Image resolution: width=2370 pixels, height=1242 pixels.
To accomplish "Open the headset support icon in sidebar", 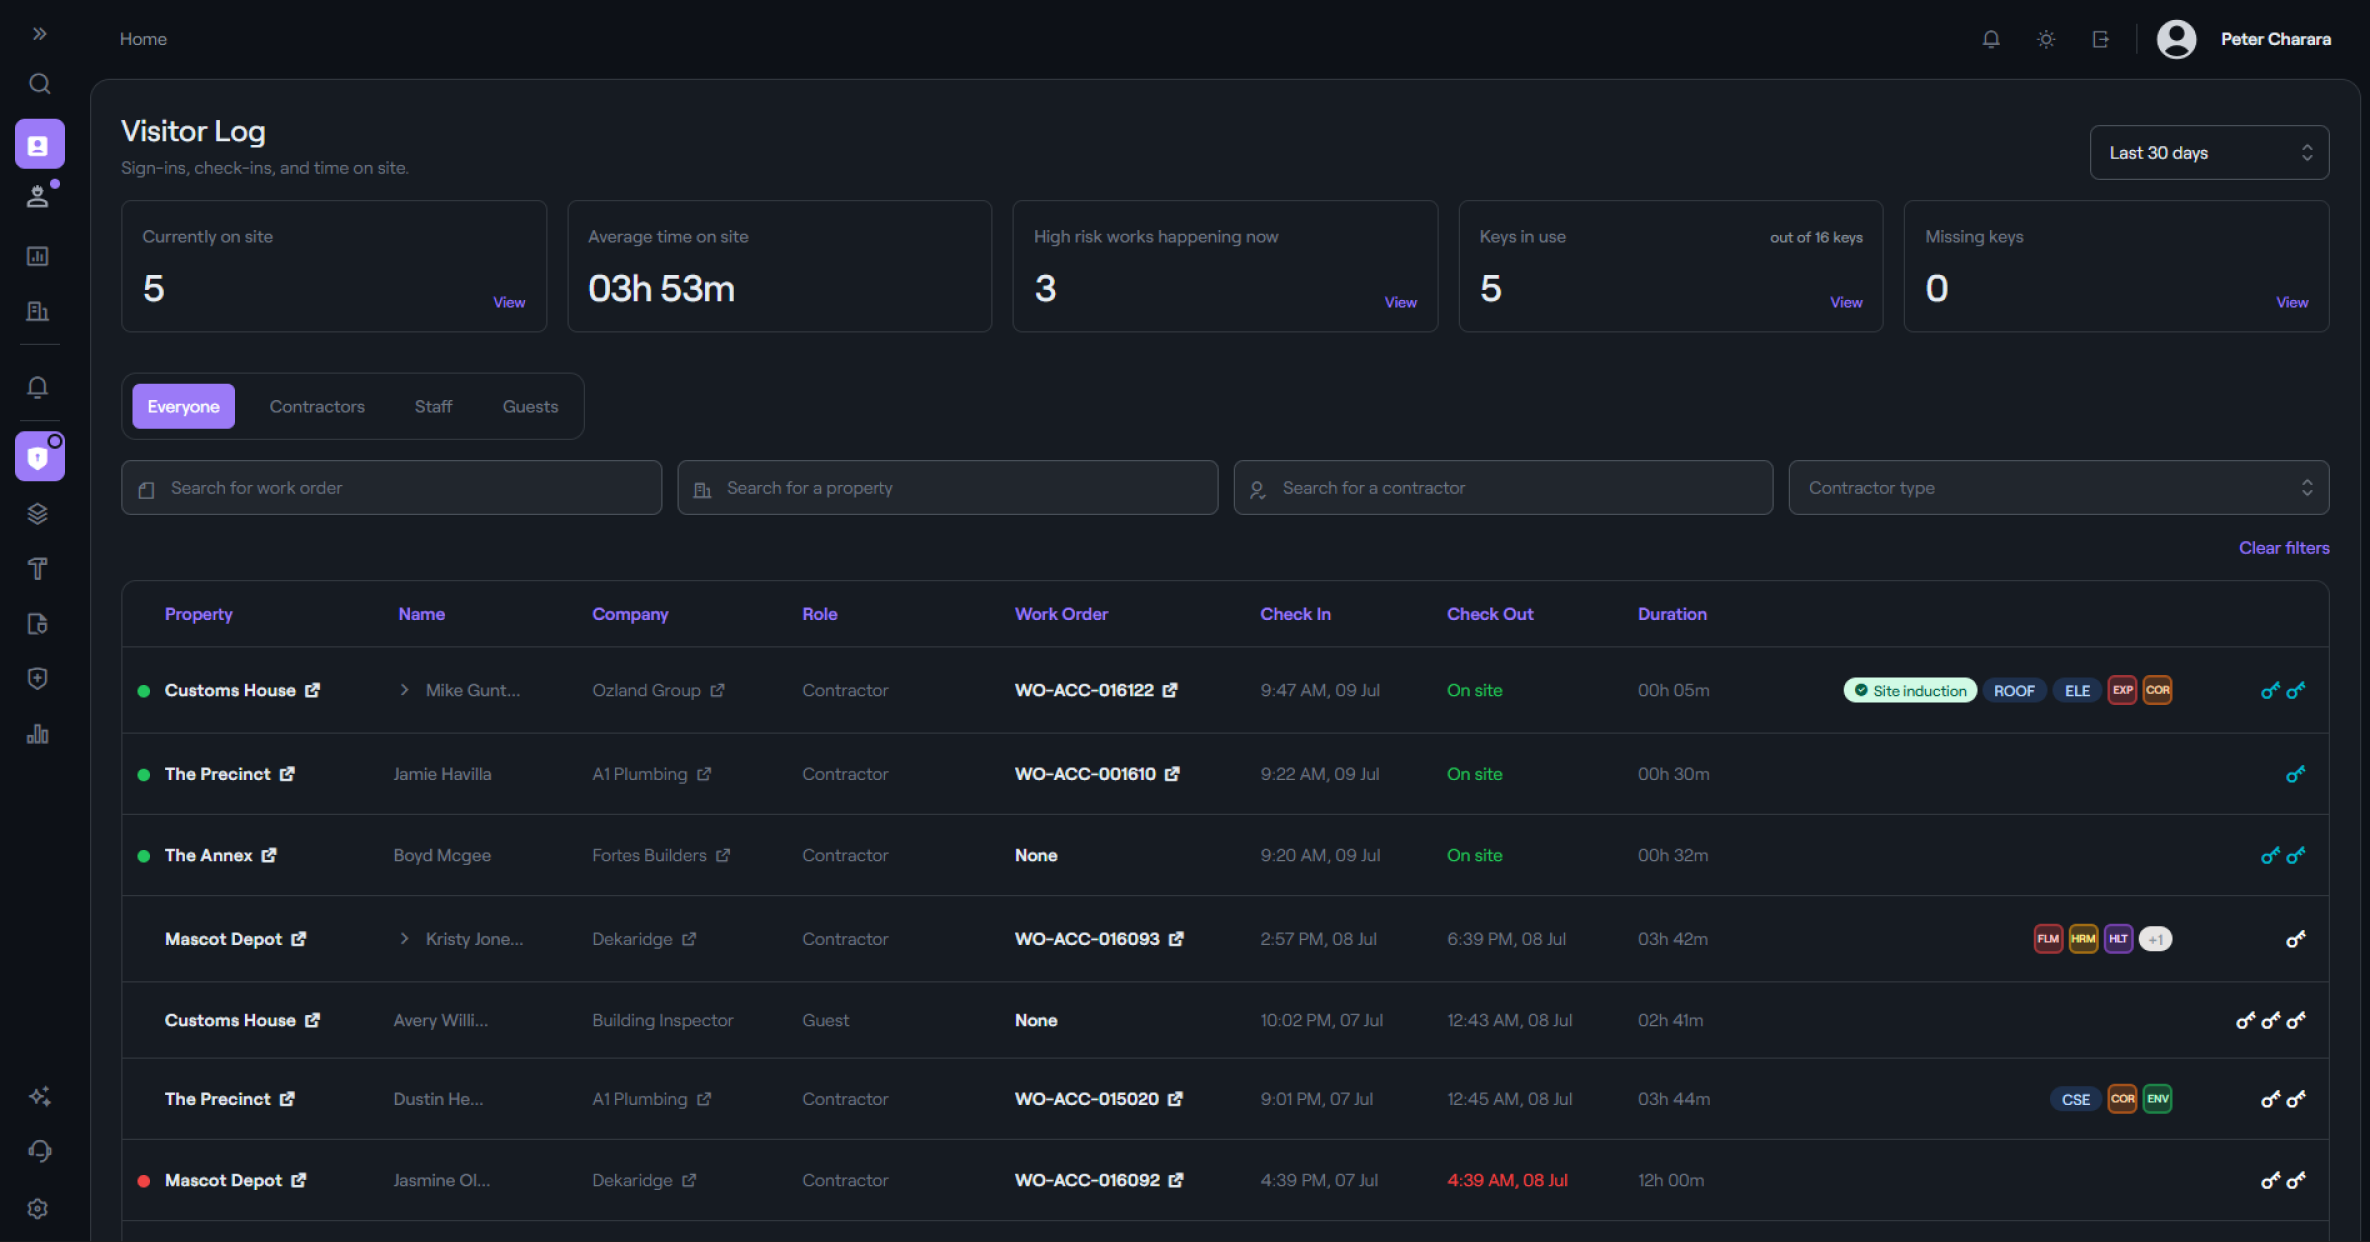I will tap(39, 1151).
